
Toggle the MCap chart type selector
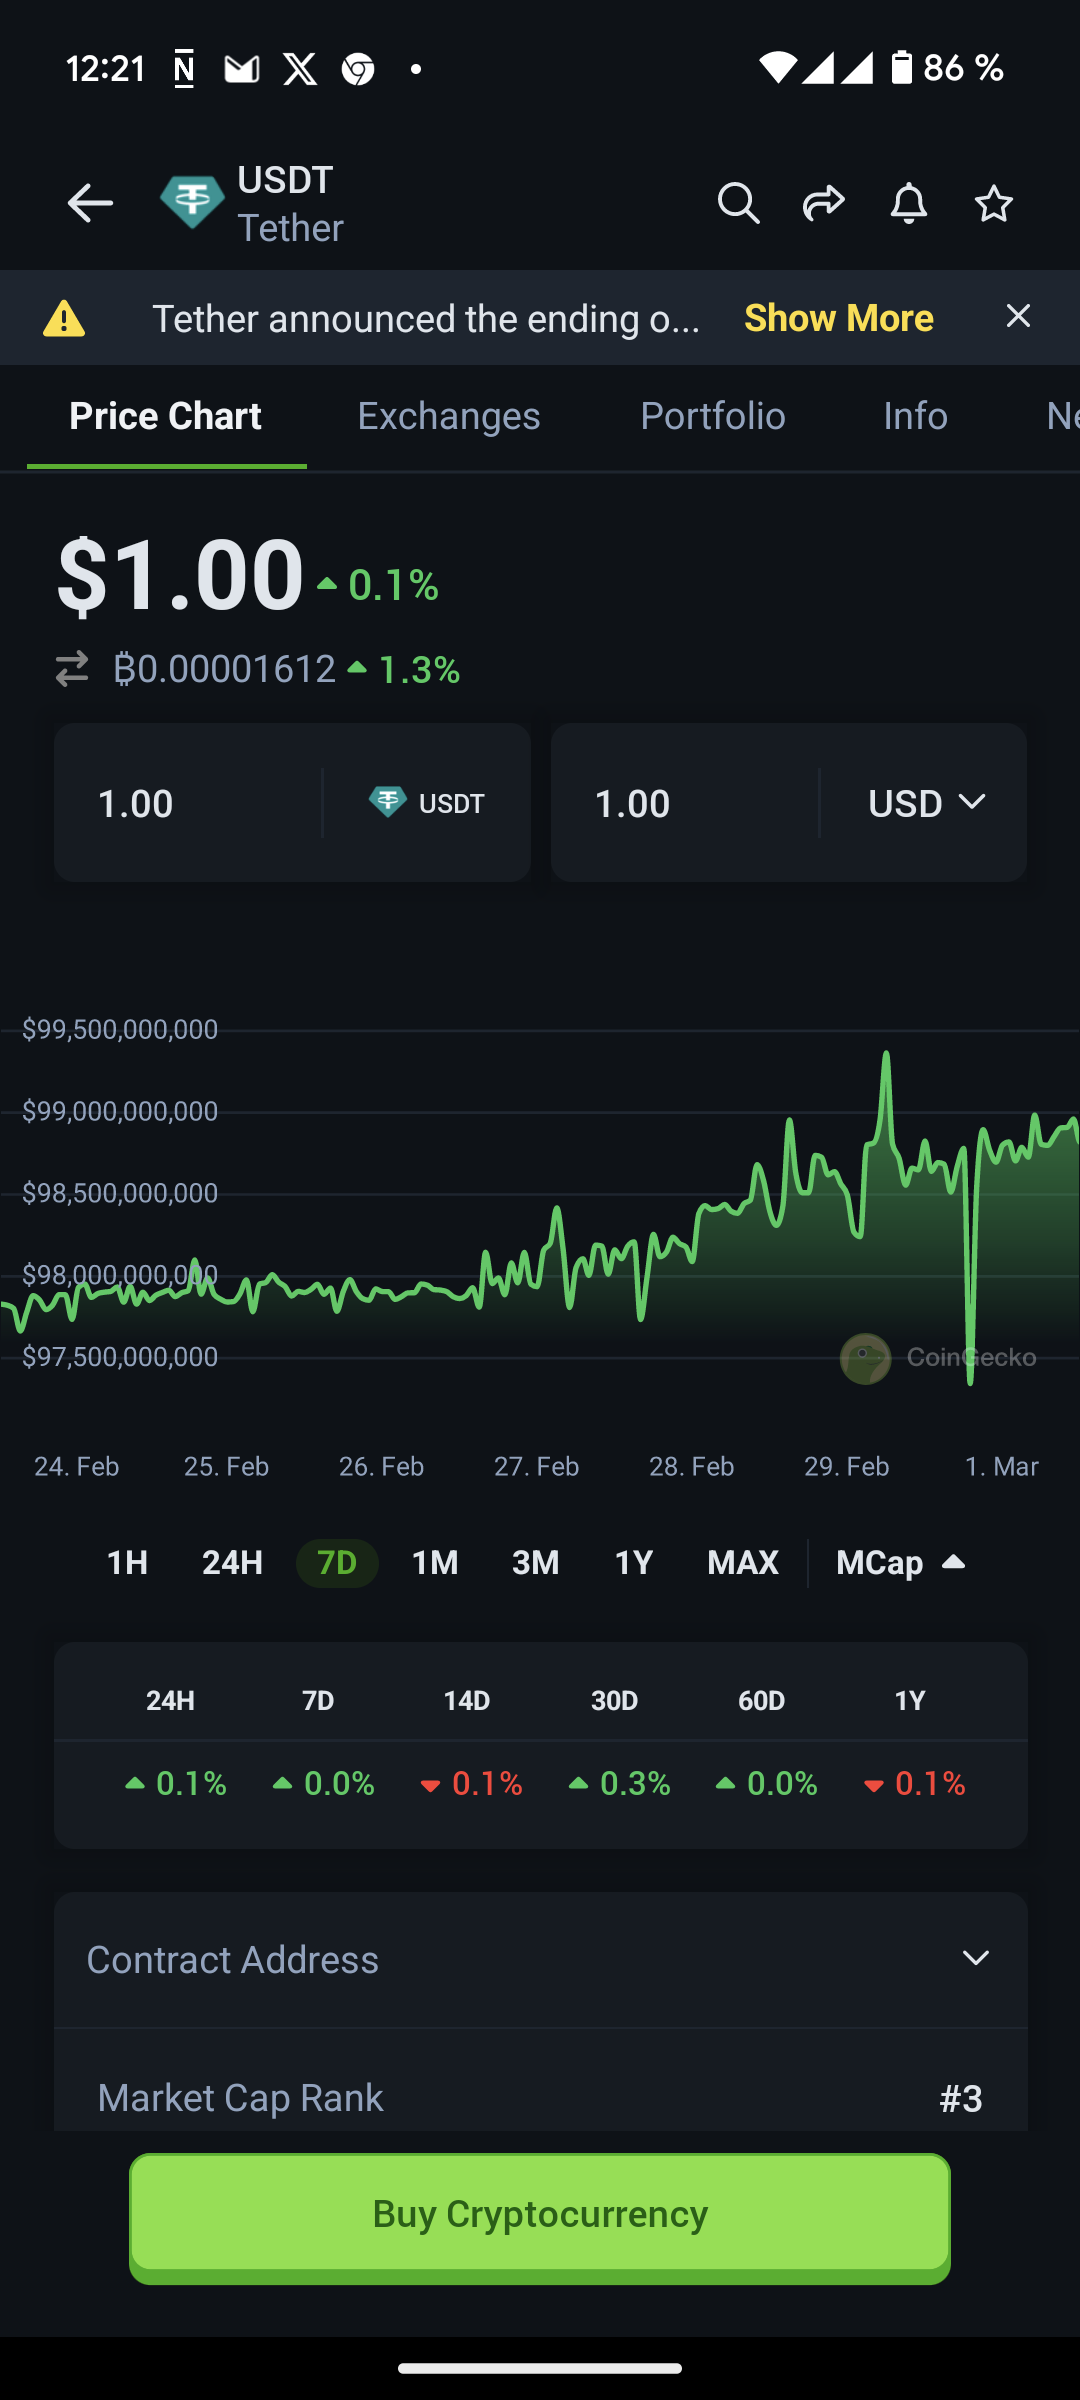900,1563
